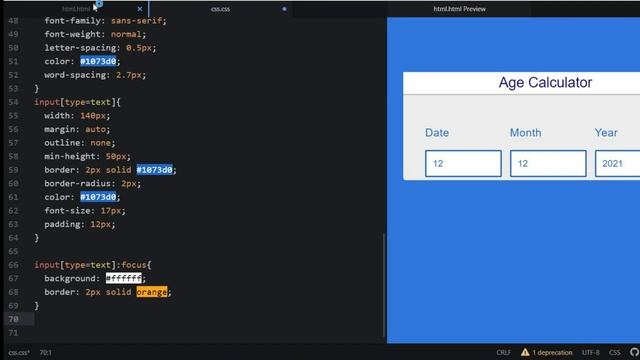Click the Month label in preview
The width and height of the screenshot is (640, 360).
(x=525, y=133)
